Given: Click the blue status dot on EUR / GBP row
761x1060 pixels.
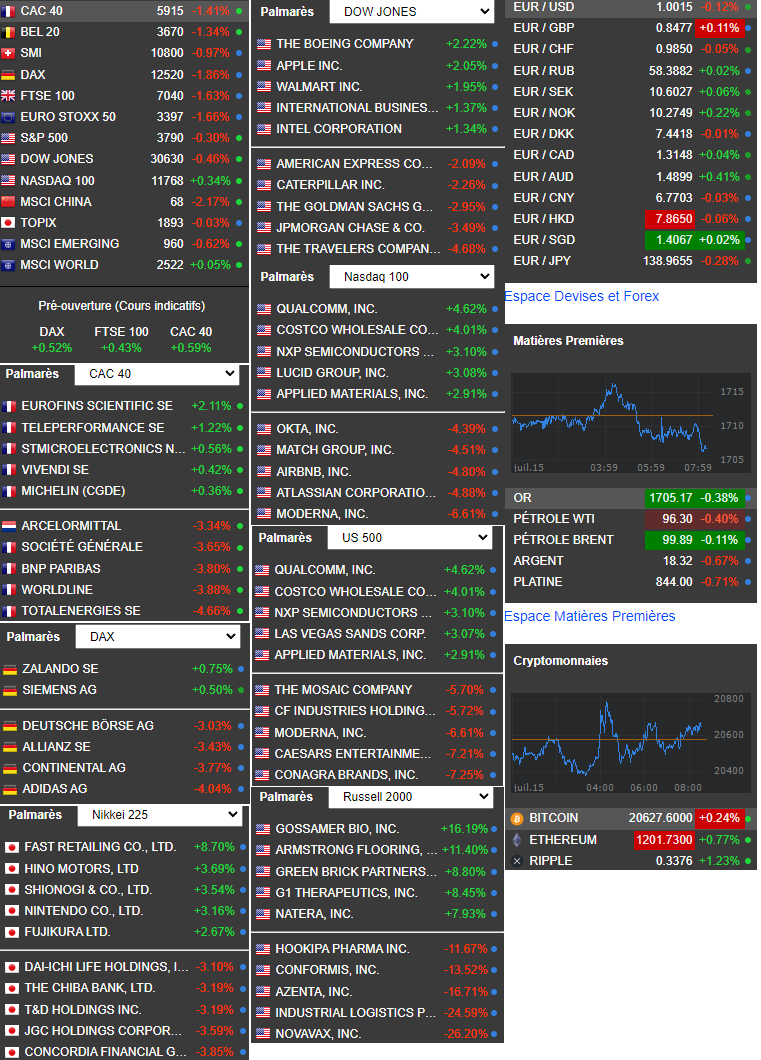Looking at the screenshot, I should click(748, 28).
